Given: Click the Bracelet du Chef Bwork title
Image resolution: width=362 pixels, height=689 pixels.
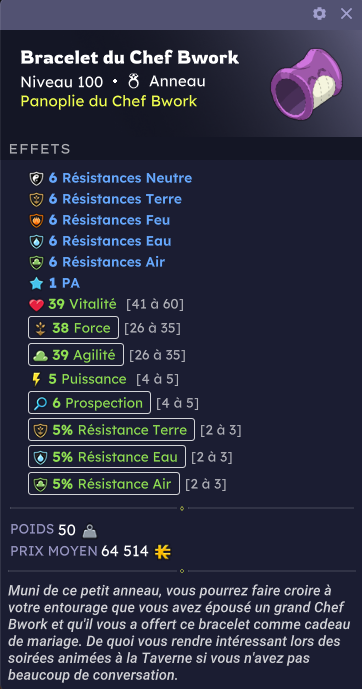Looking at the screenshot, I should click(130, 58).
